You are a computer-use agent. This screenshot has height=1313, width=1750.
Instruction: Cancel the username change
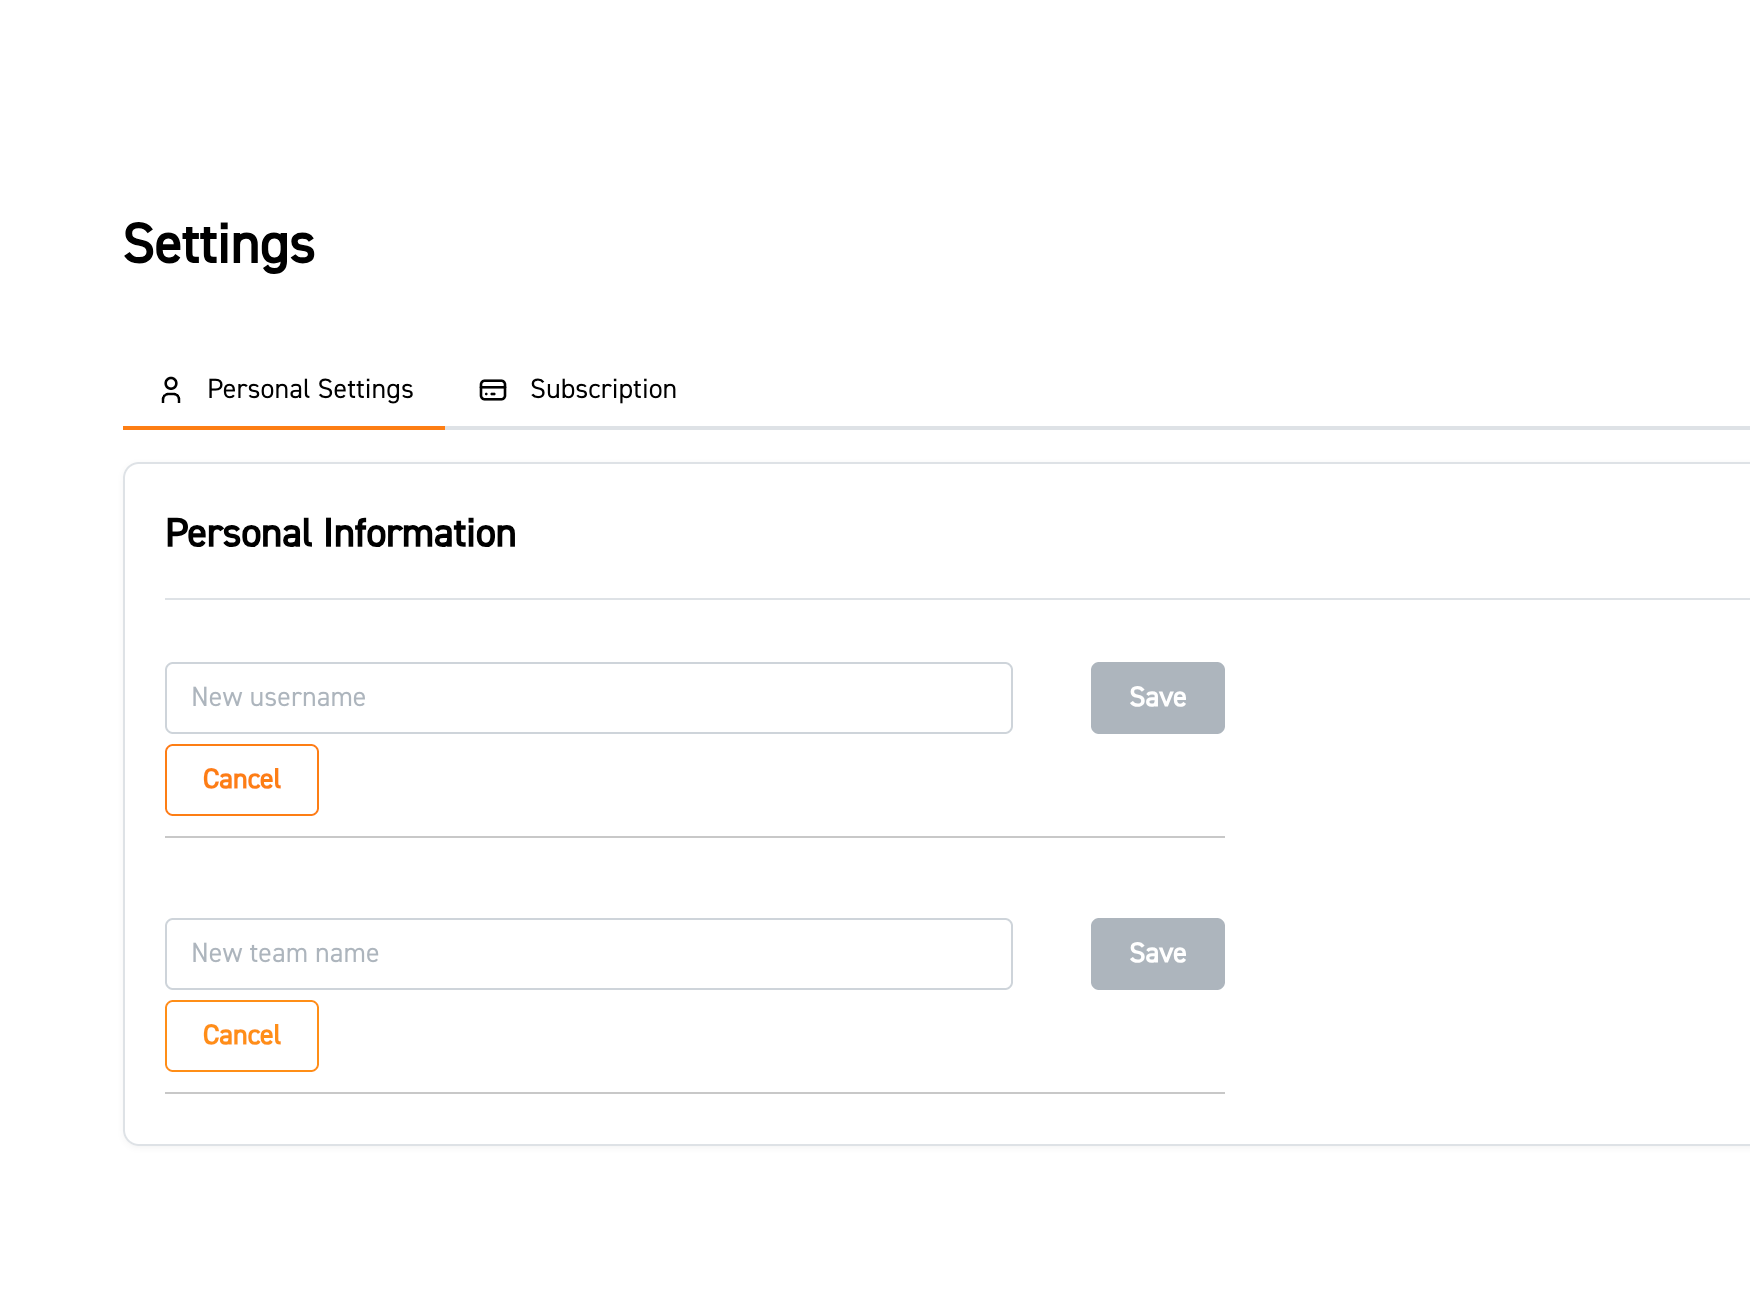tap(242, 780)
